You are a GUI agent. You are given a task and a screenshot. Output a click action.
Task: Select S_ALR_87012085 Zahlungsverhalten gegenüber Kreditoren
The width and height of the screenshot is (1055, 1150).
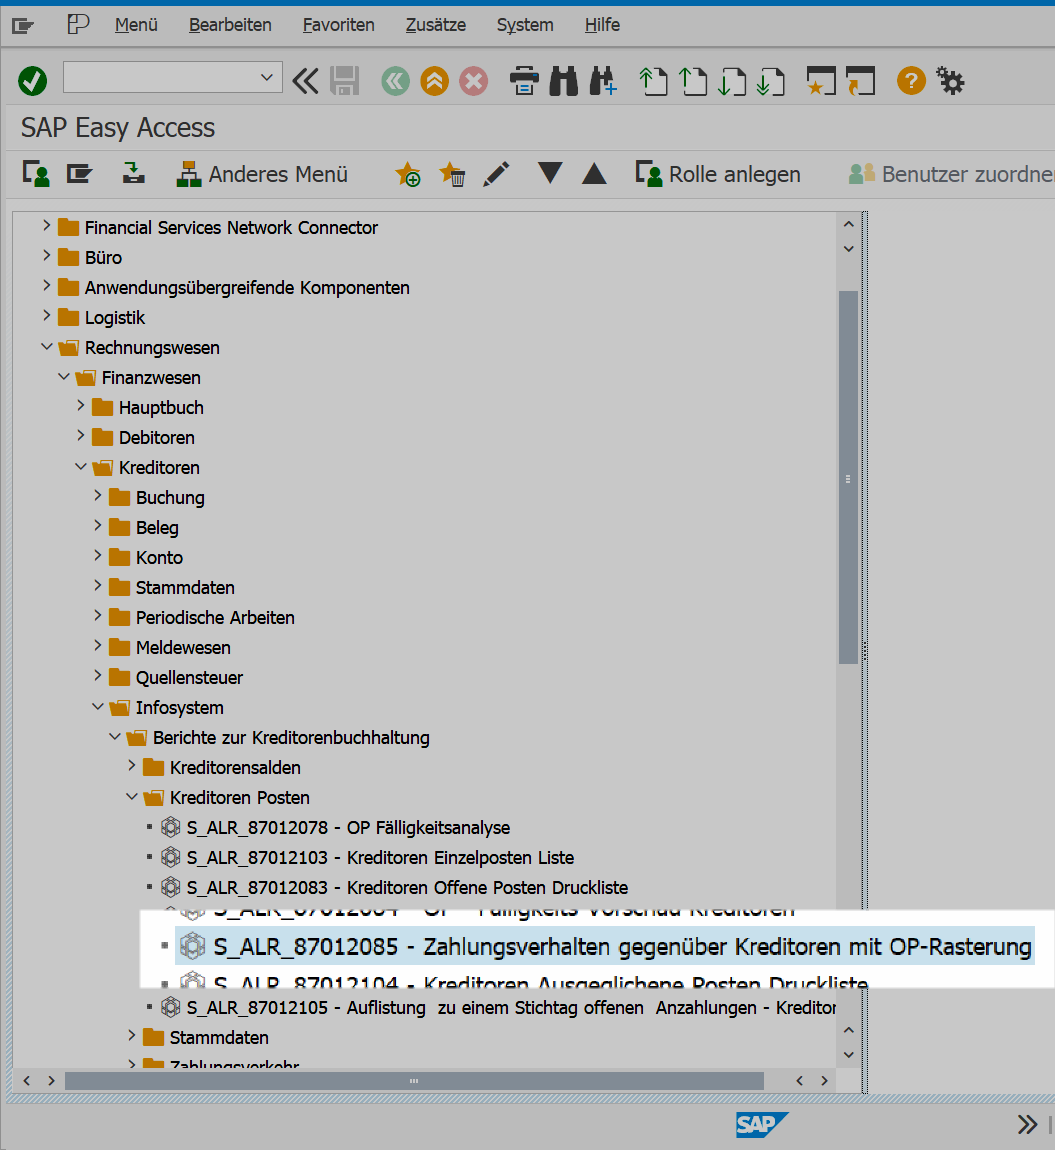622,946
